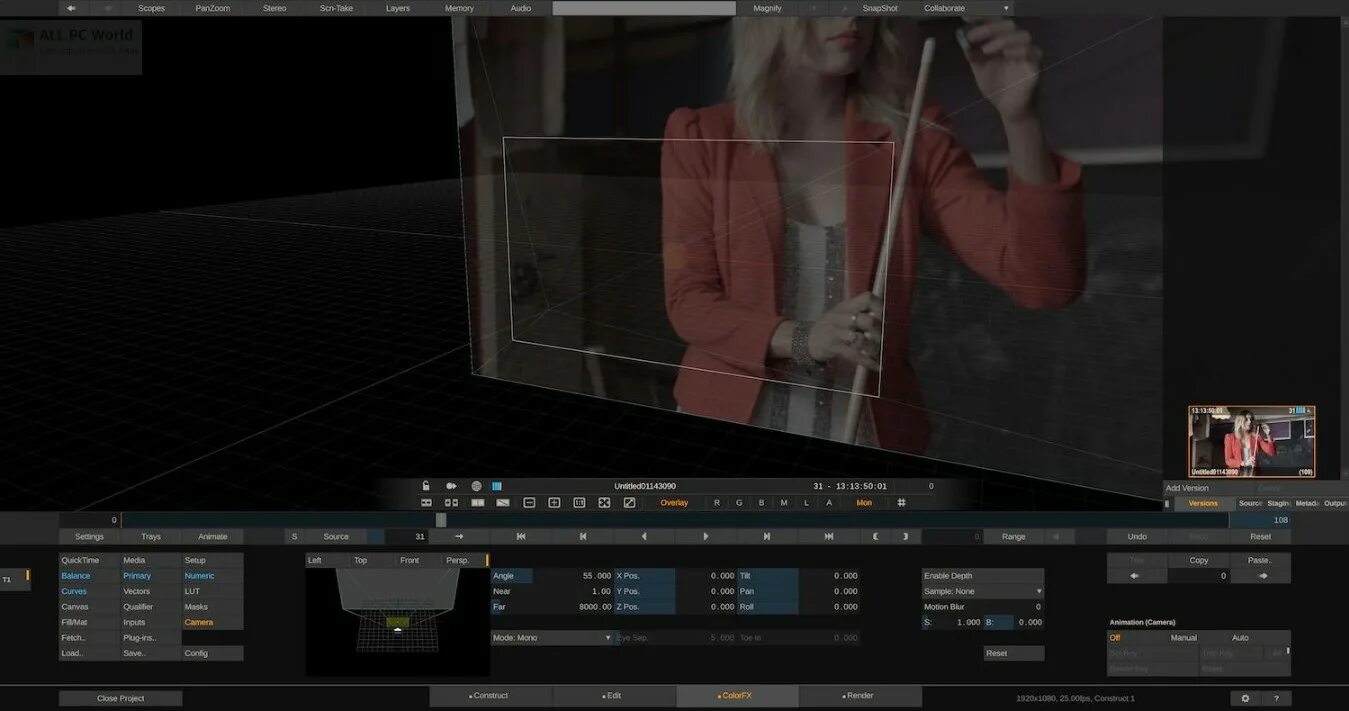Viewport: 1349px width, 711px height.
Task: Toggle the M matte view
Action: point(783,503)
